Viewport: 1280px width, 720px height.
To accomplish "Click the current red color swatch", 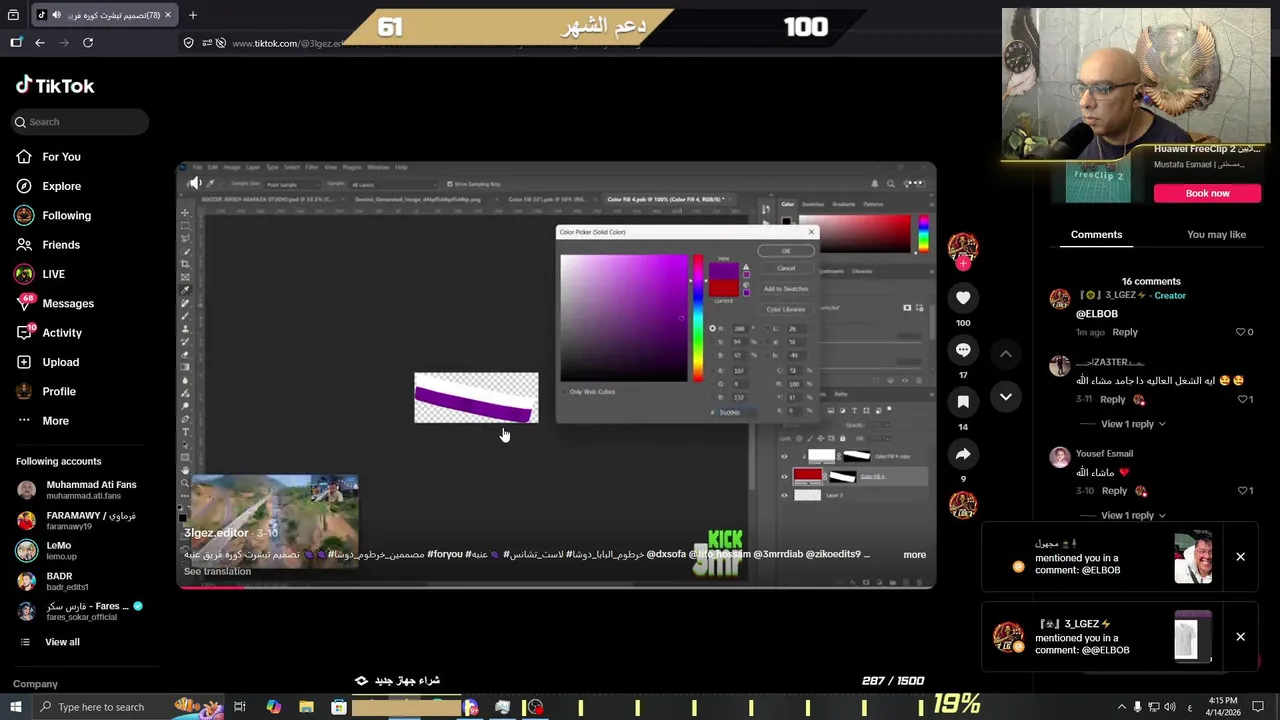I will pyautogui.click(x=723, y=288).
